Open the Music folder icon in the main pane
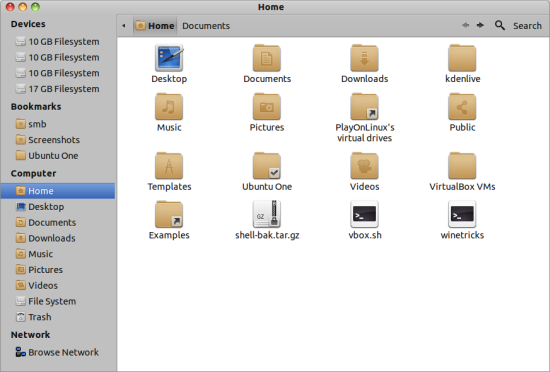 169,107
